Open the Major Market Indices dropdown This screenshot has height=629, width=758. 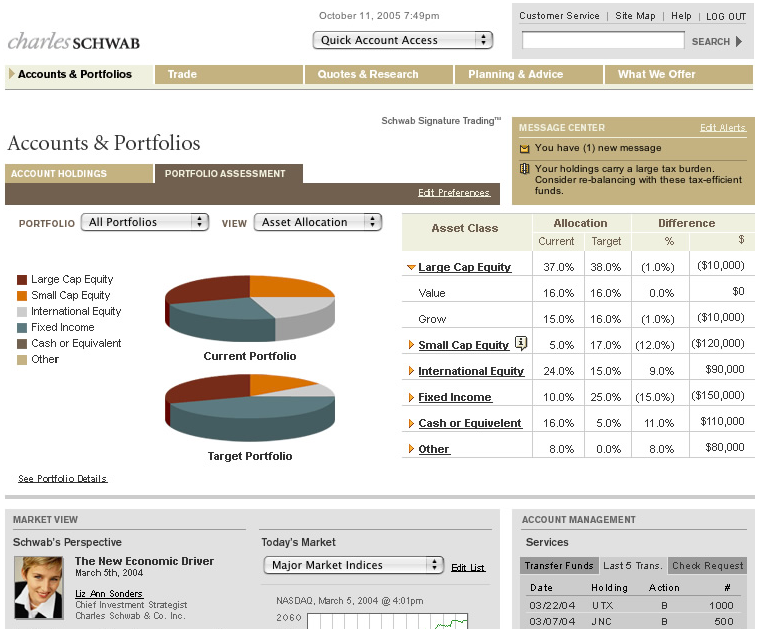click(x=353, y=565)
